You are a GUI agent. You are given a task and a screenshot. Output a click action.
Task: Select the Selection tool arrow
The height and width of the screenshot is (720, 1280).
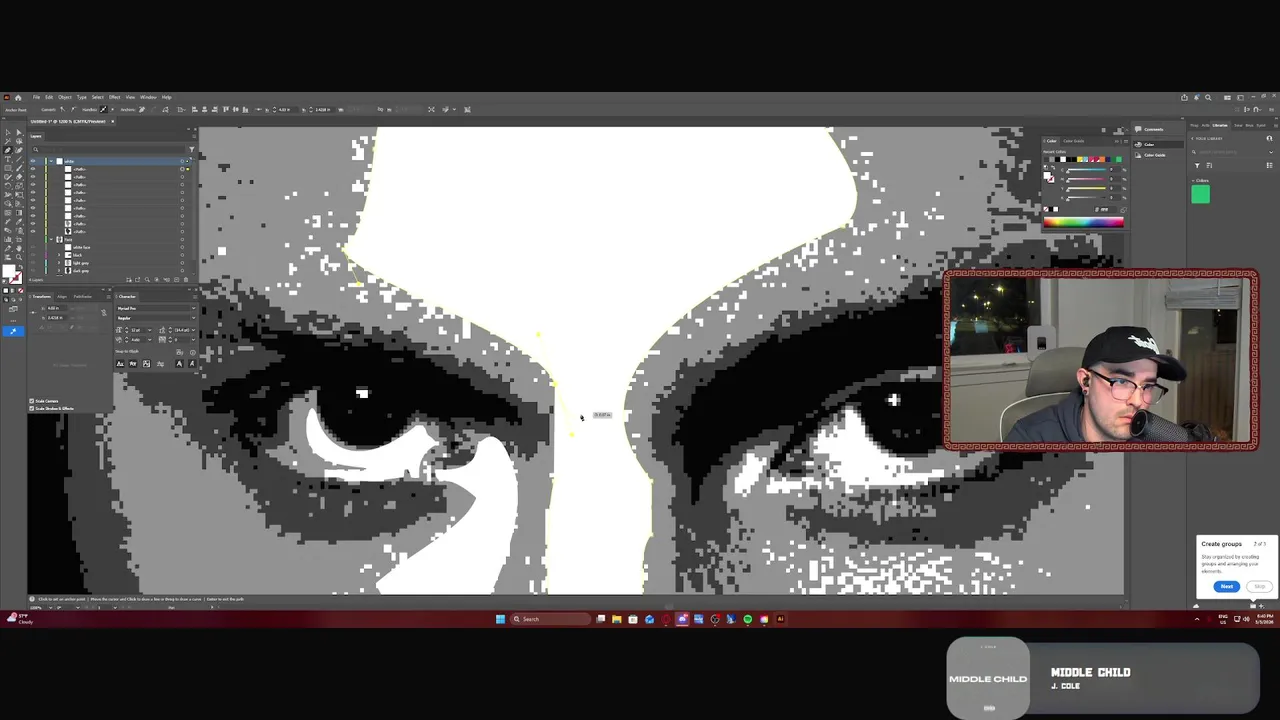[8, 132]
